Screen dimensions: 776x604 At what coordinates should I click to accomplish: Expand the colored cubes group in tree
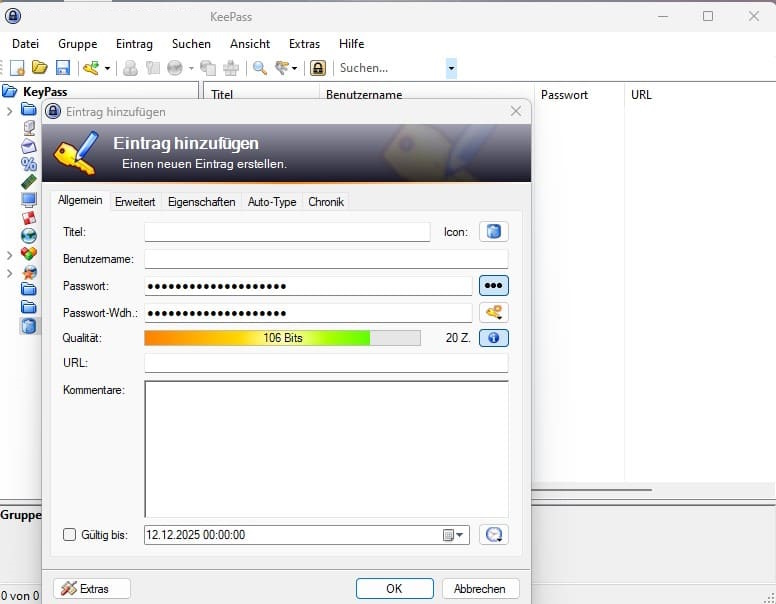coord(9,255)
